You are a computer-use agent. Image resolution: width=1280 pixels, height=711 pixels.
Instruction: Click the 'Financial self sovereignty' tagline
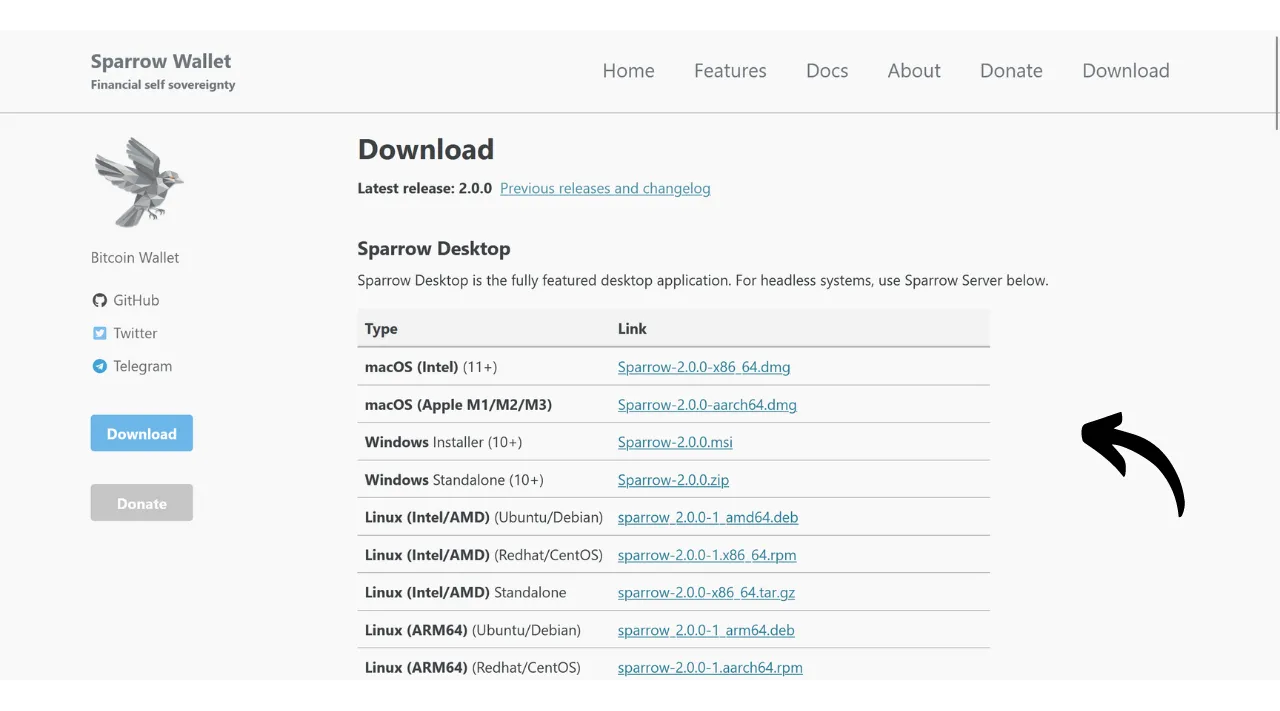163,85
